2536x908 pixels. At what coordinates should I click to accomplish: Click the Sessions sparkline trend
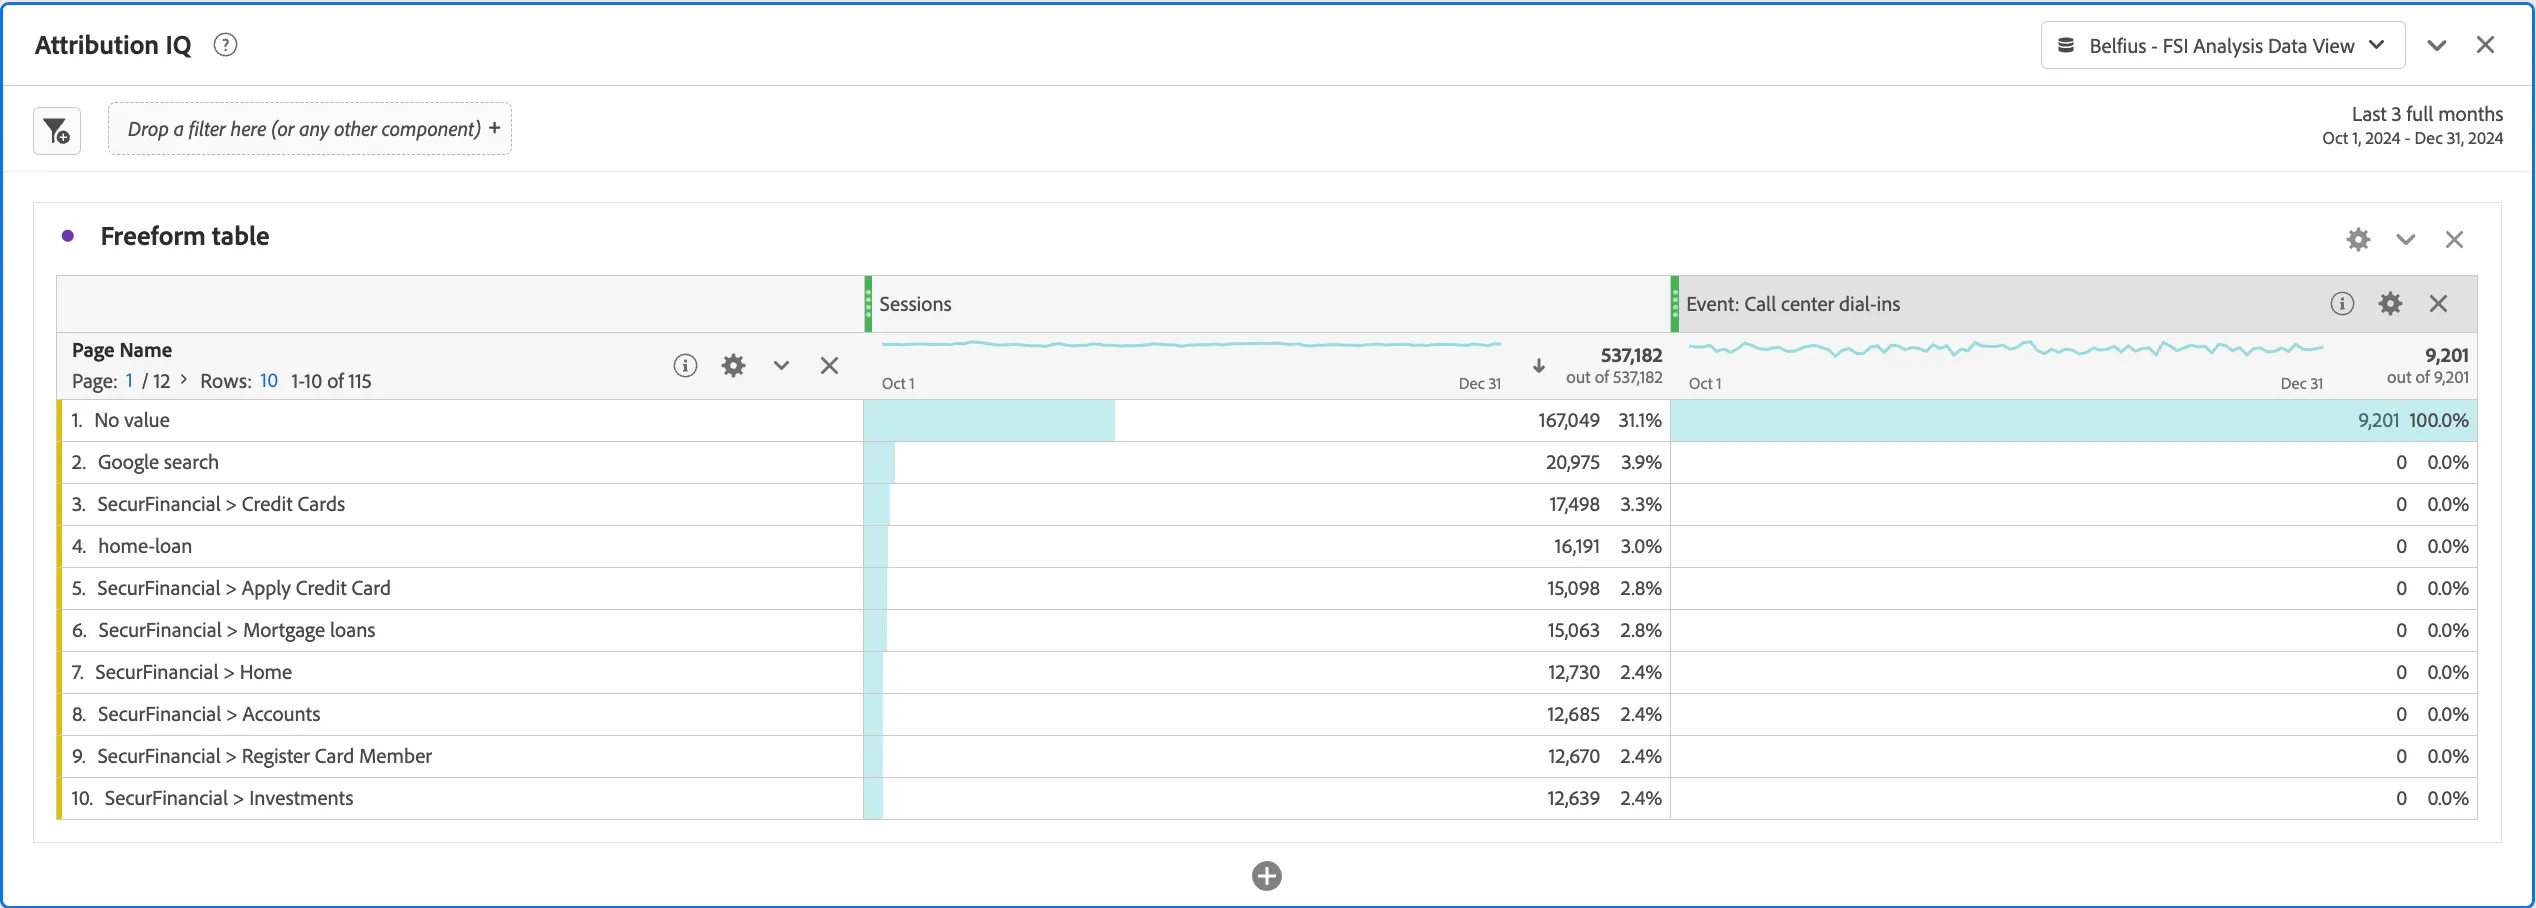(1191, 345)
